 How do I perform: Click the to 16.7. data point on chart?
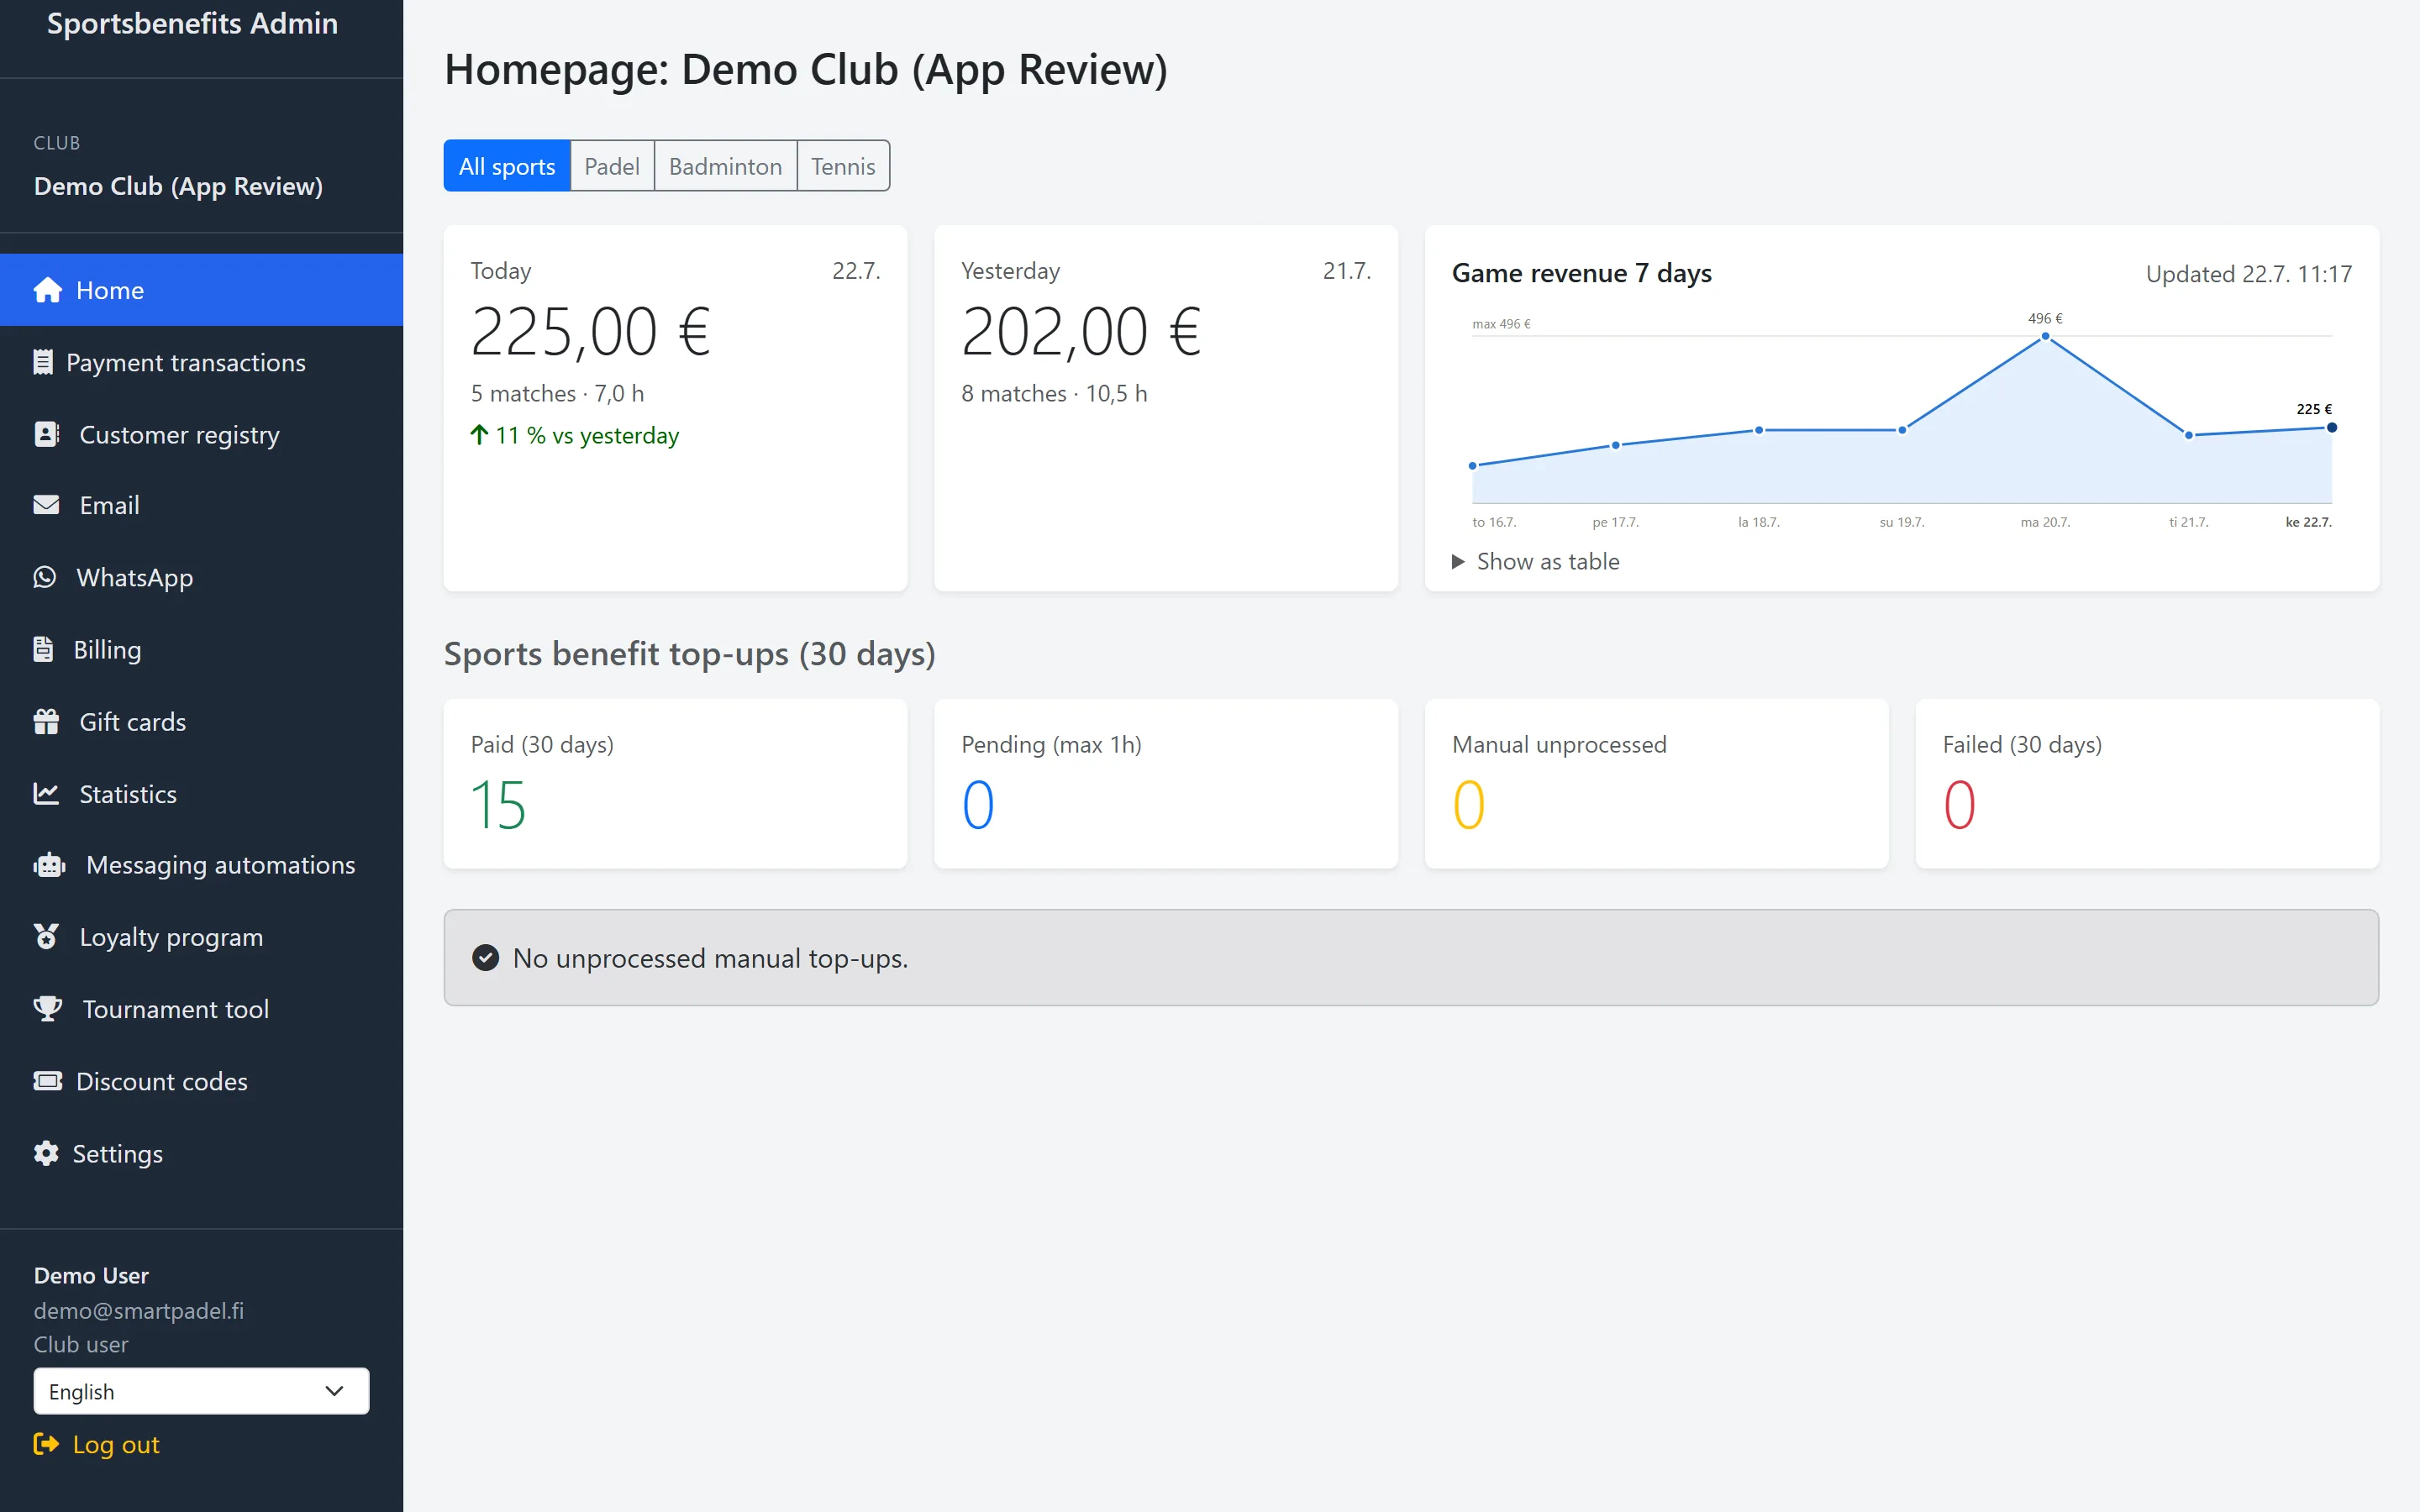pos(1473,466)
